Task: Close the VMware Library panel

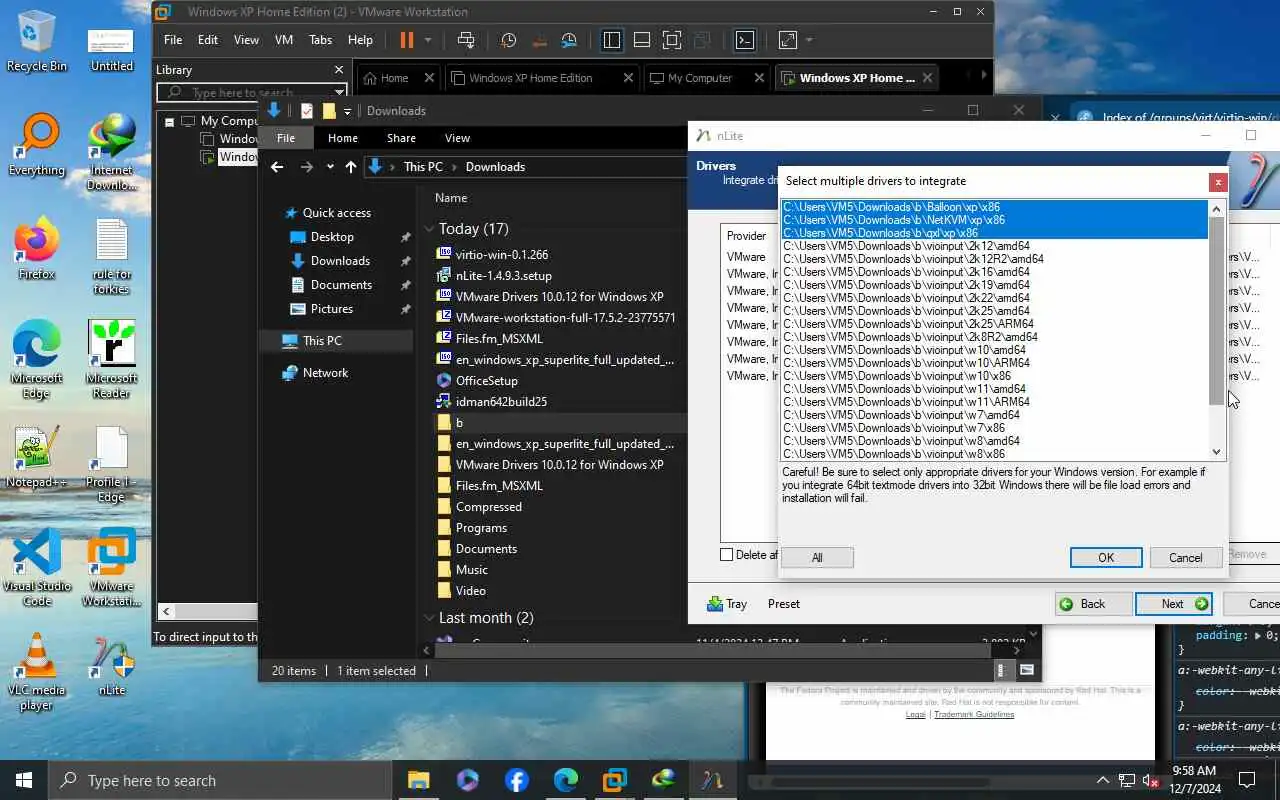Action: pyautogui.click(x=339, y=70)
